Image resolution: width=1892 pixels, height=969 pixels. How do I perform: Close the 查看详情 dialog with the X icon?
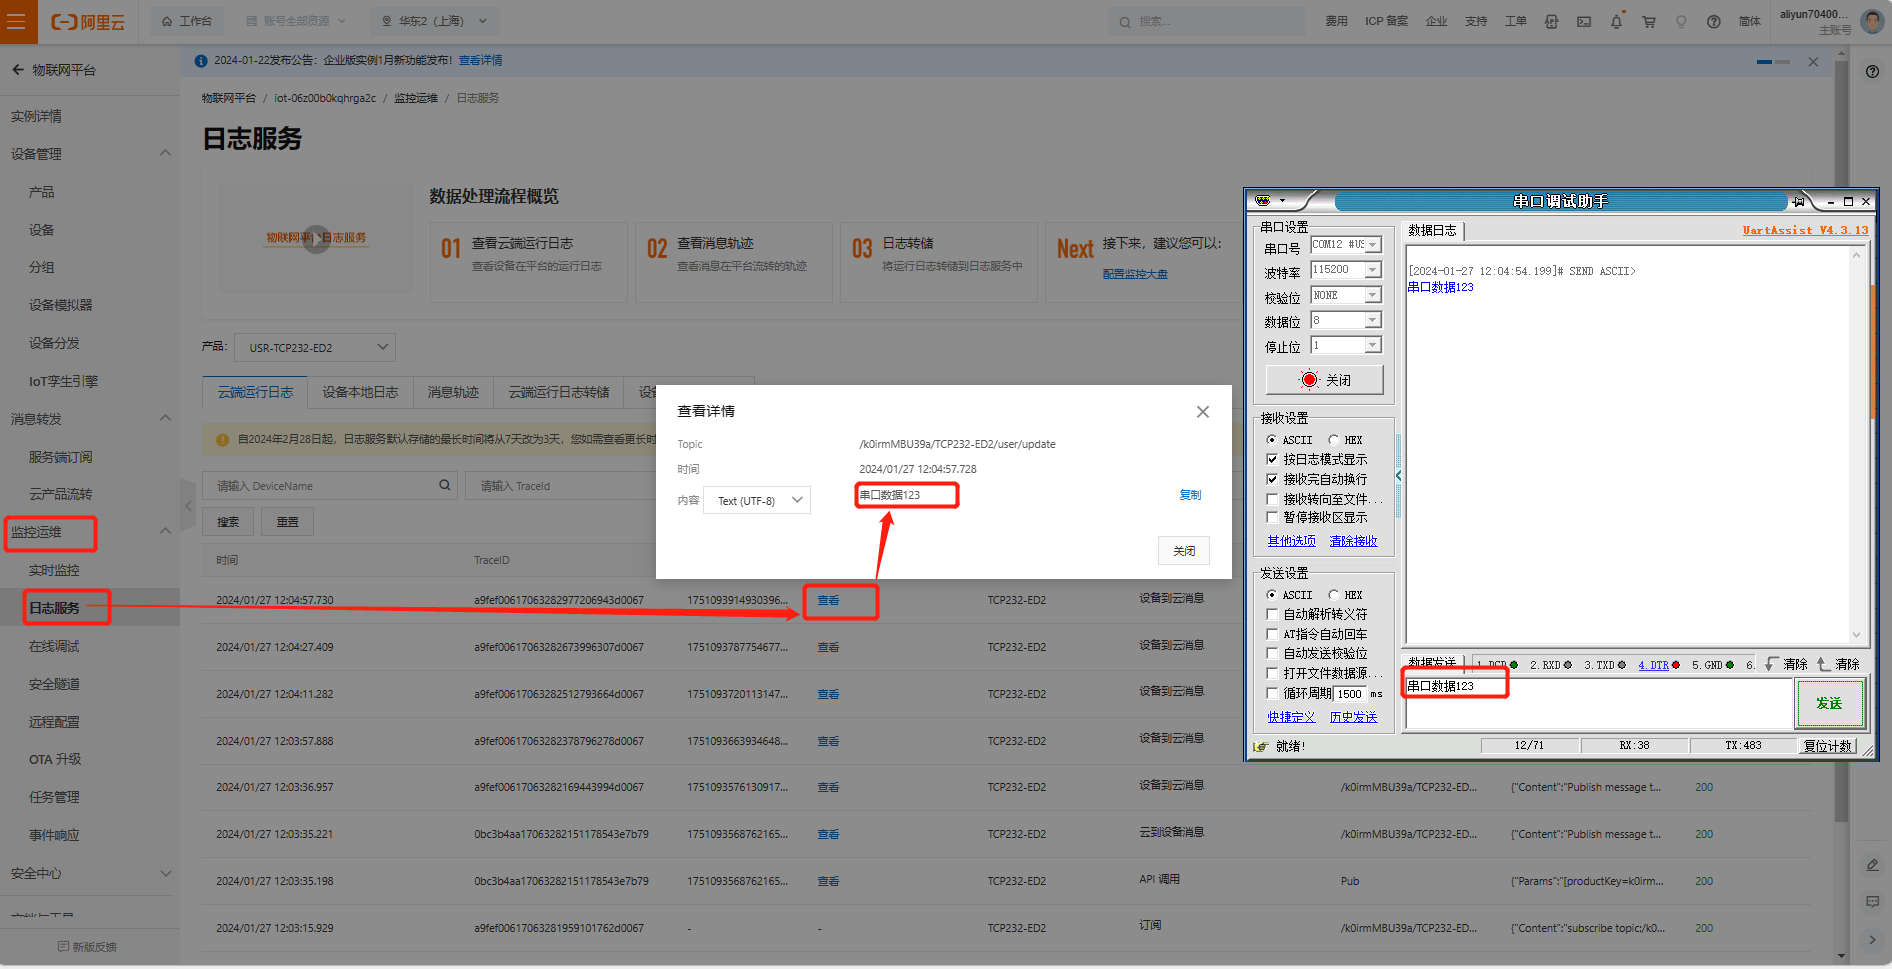click(x=1202, y=412)
